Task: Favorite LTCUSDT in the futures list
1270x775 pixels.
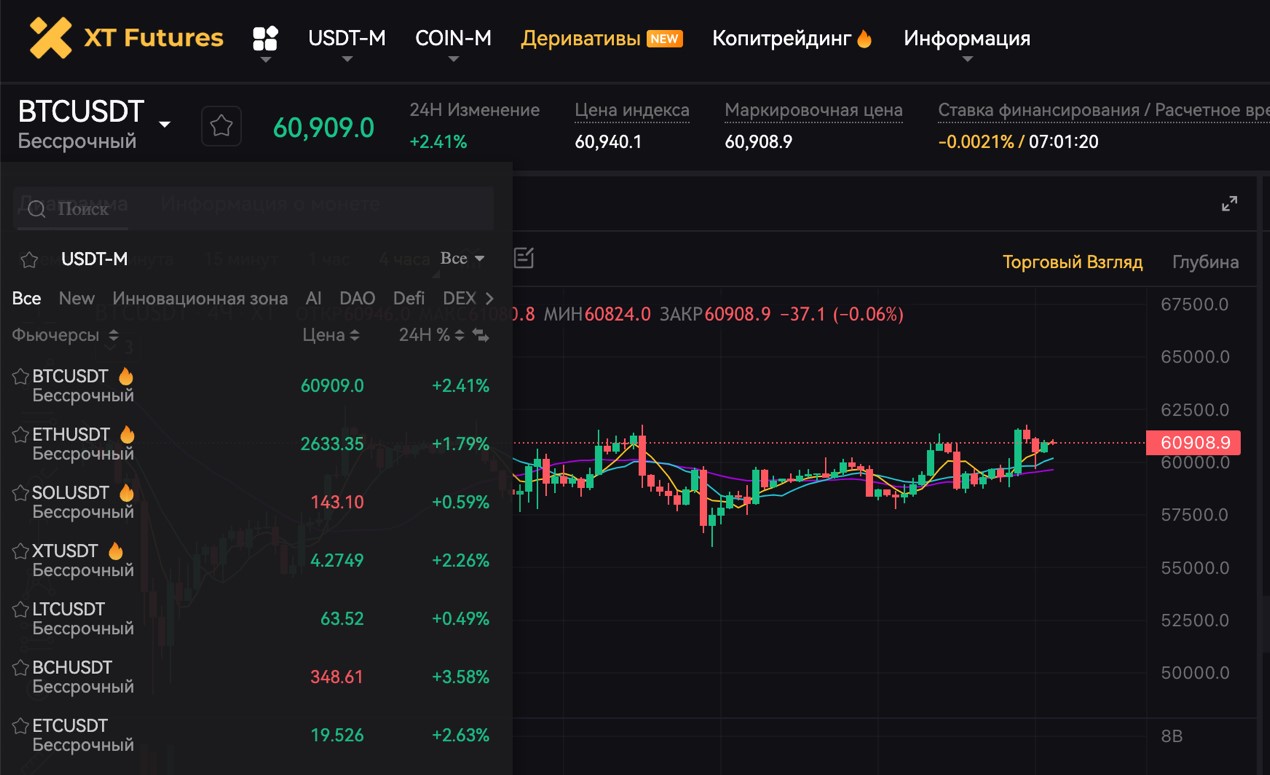Action: click(x=20, y=609)
